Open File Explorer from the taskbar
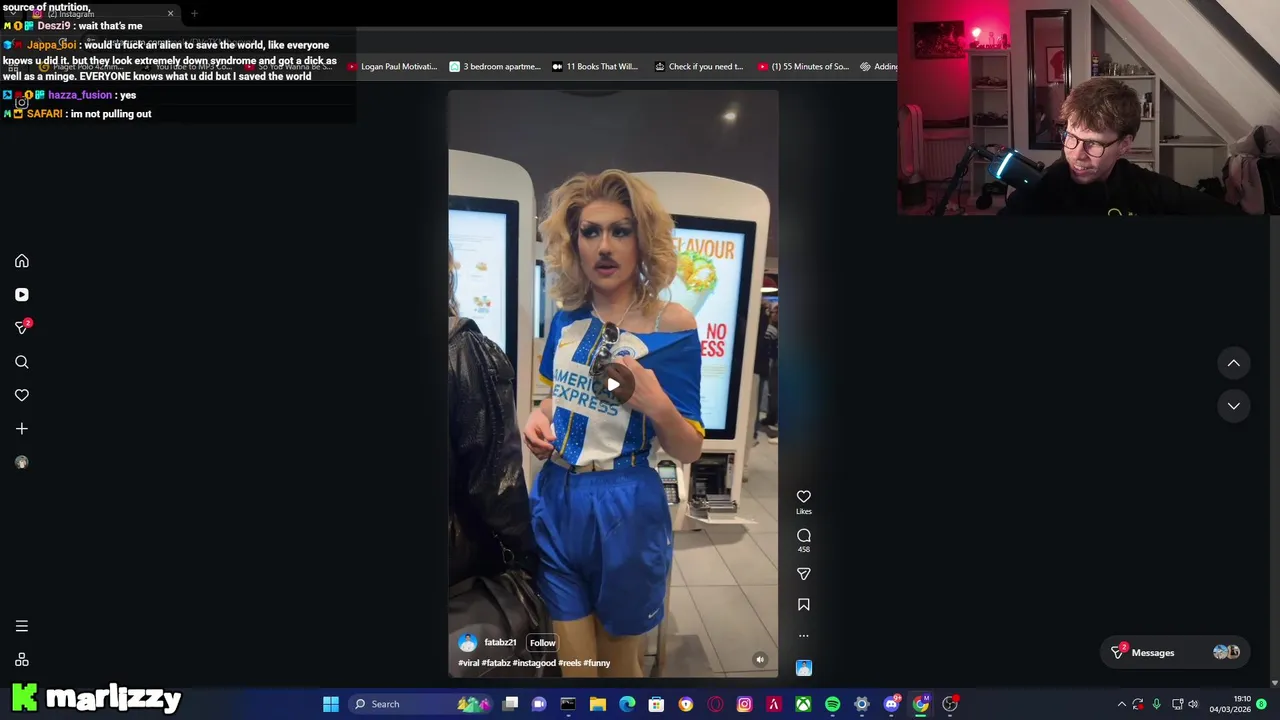The image size is (1280, 720). pos(598,704)
